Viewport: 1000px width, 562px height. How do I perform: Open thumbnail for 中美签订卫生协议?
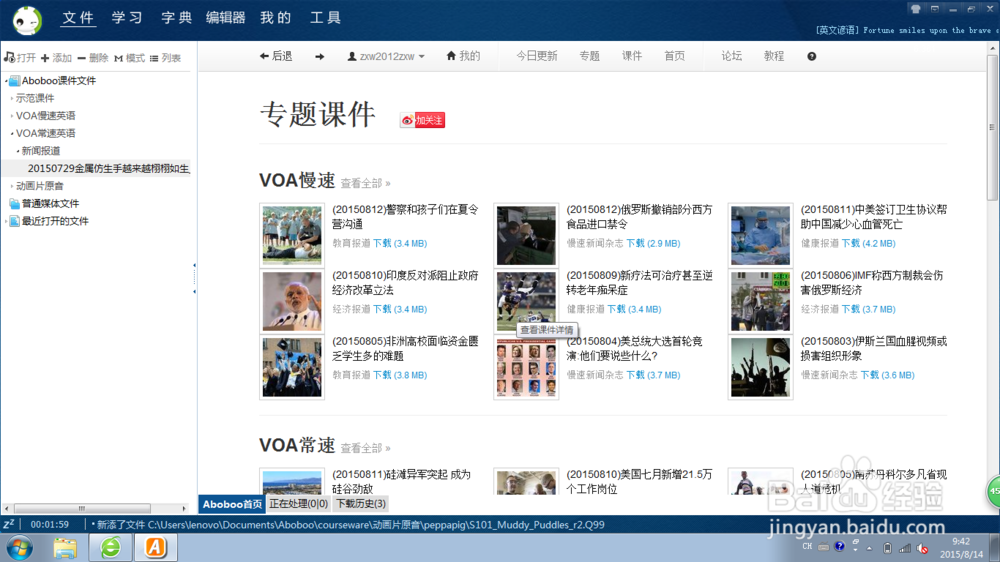coord(760,235)
